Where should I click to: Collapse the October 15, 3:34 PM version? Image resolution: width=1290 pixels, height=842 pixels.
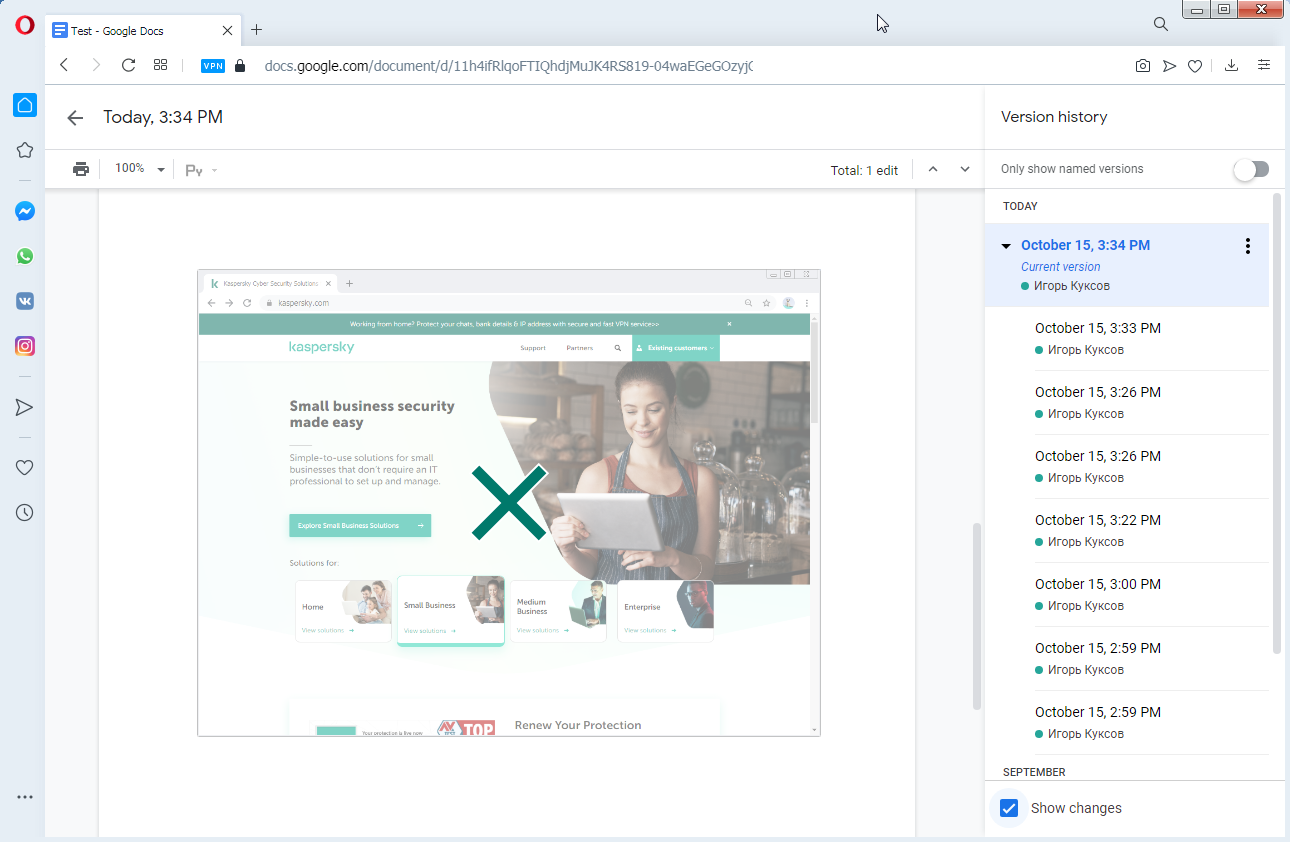[x=1007, y=246]
